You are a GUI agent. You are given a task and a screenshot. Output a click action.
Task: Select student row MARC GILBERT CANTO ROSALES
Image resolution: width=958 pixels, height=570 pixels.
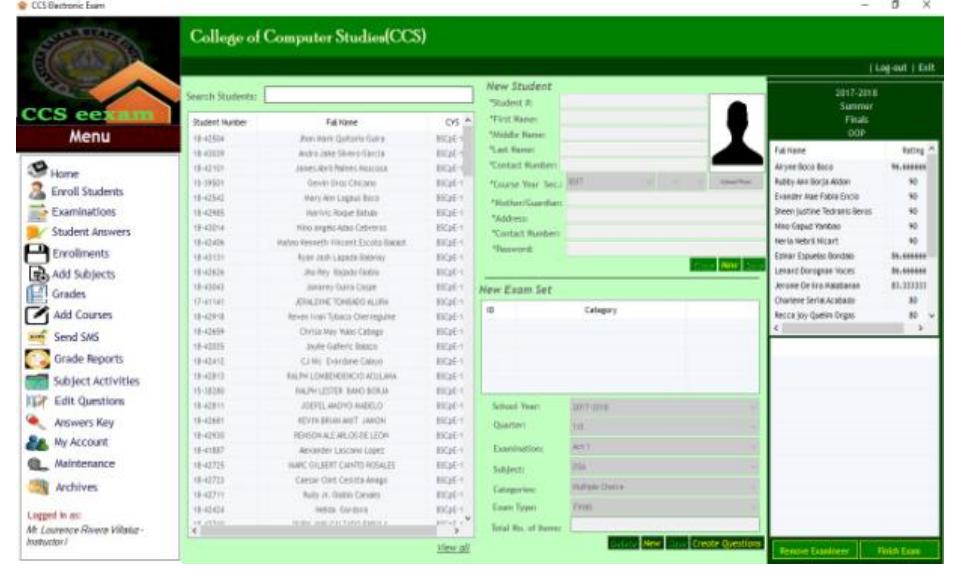327,465
